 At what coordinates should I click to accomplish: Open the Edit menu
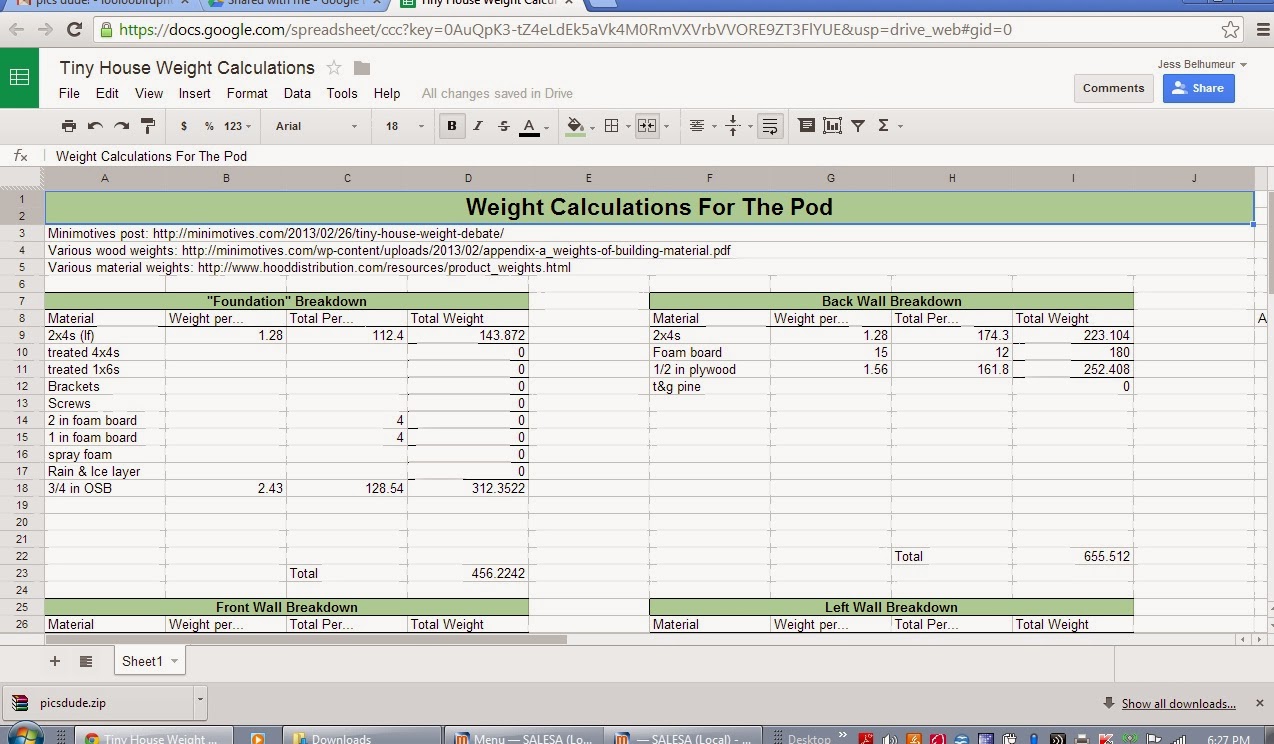click(x=107, y=93)
